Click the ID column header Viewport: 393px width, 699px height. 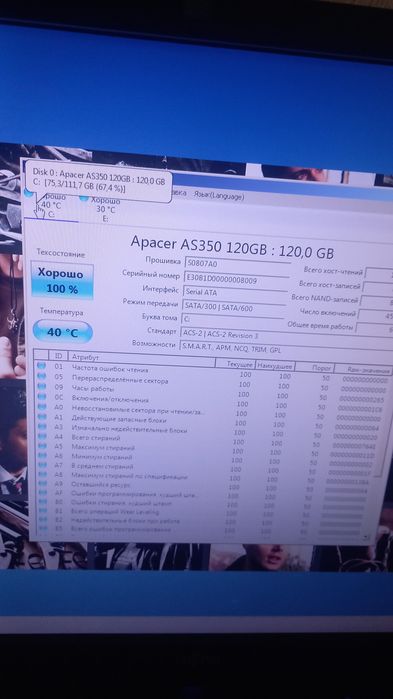coord(58,355)
